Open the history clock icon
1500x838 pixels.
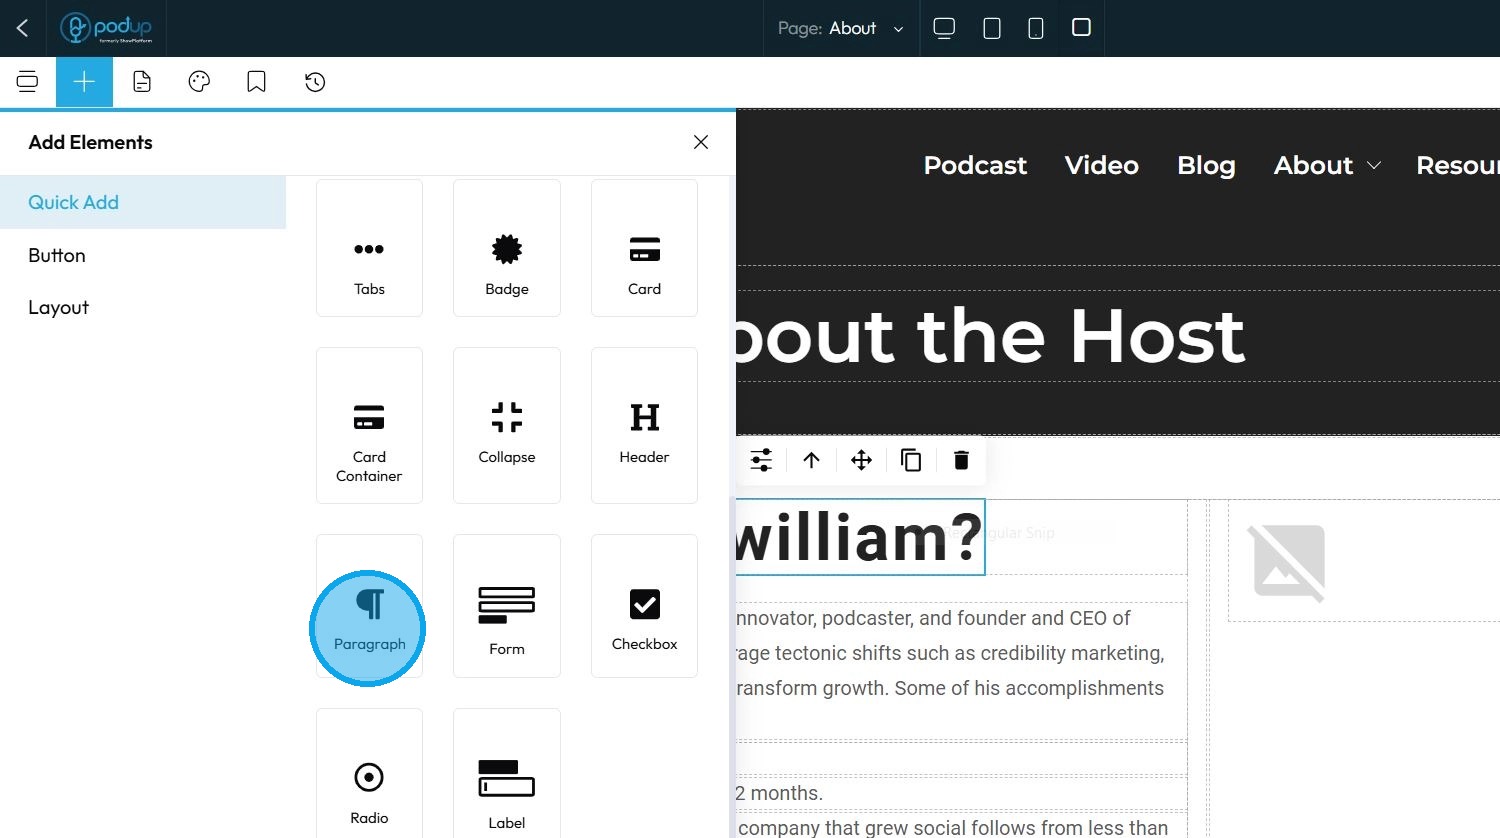(315, 82)
